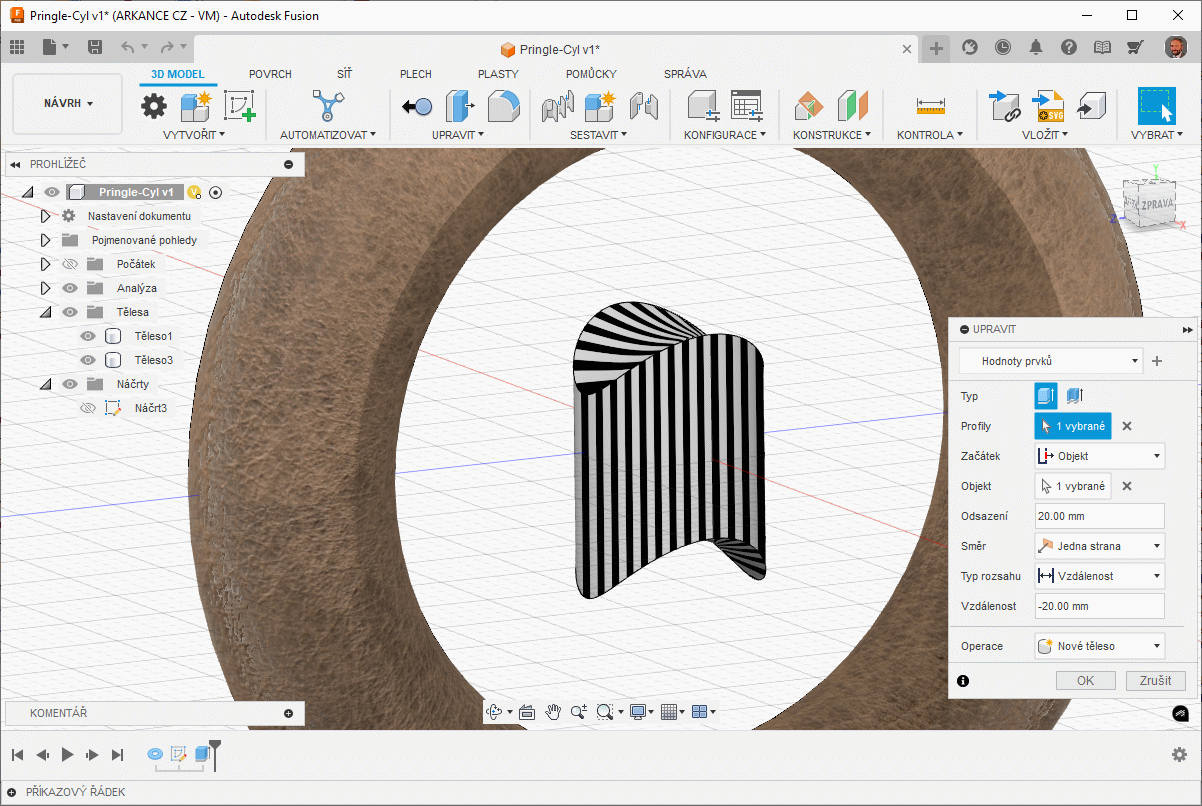Screen dimensions: 1202x806
Task: Collapse the Náčrty folder
Action: pos(45,384)
